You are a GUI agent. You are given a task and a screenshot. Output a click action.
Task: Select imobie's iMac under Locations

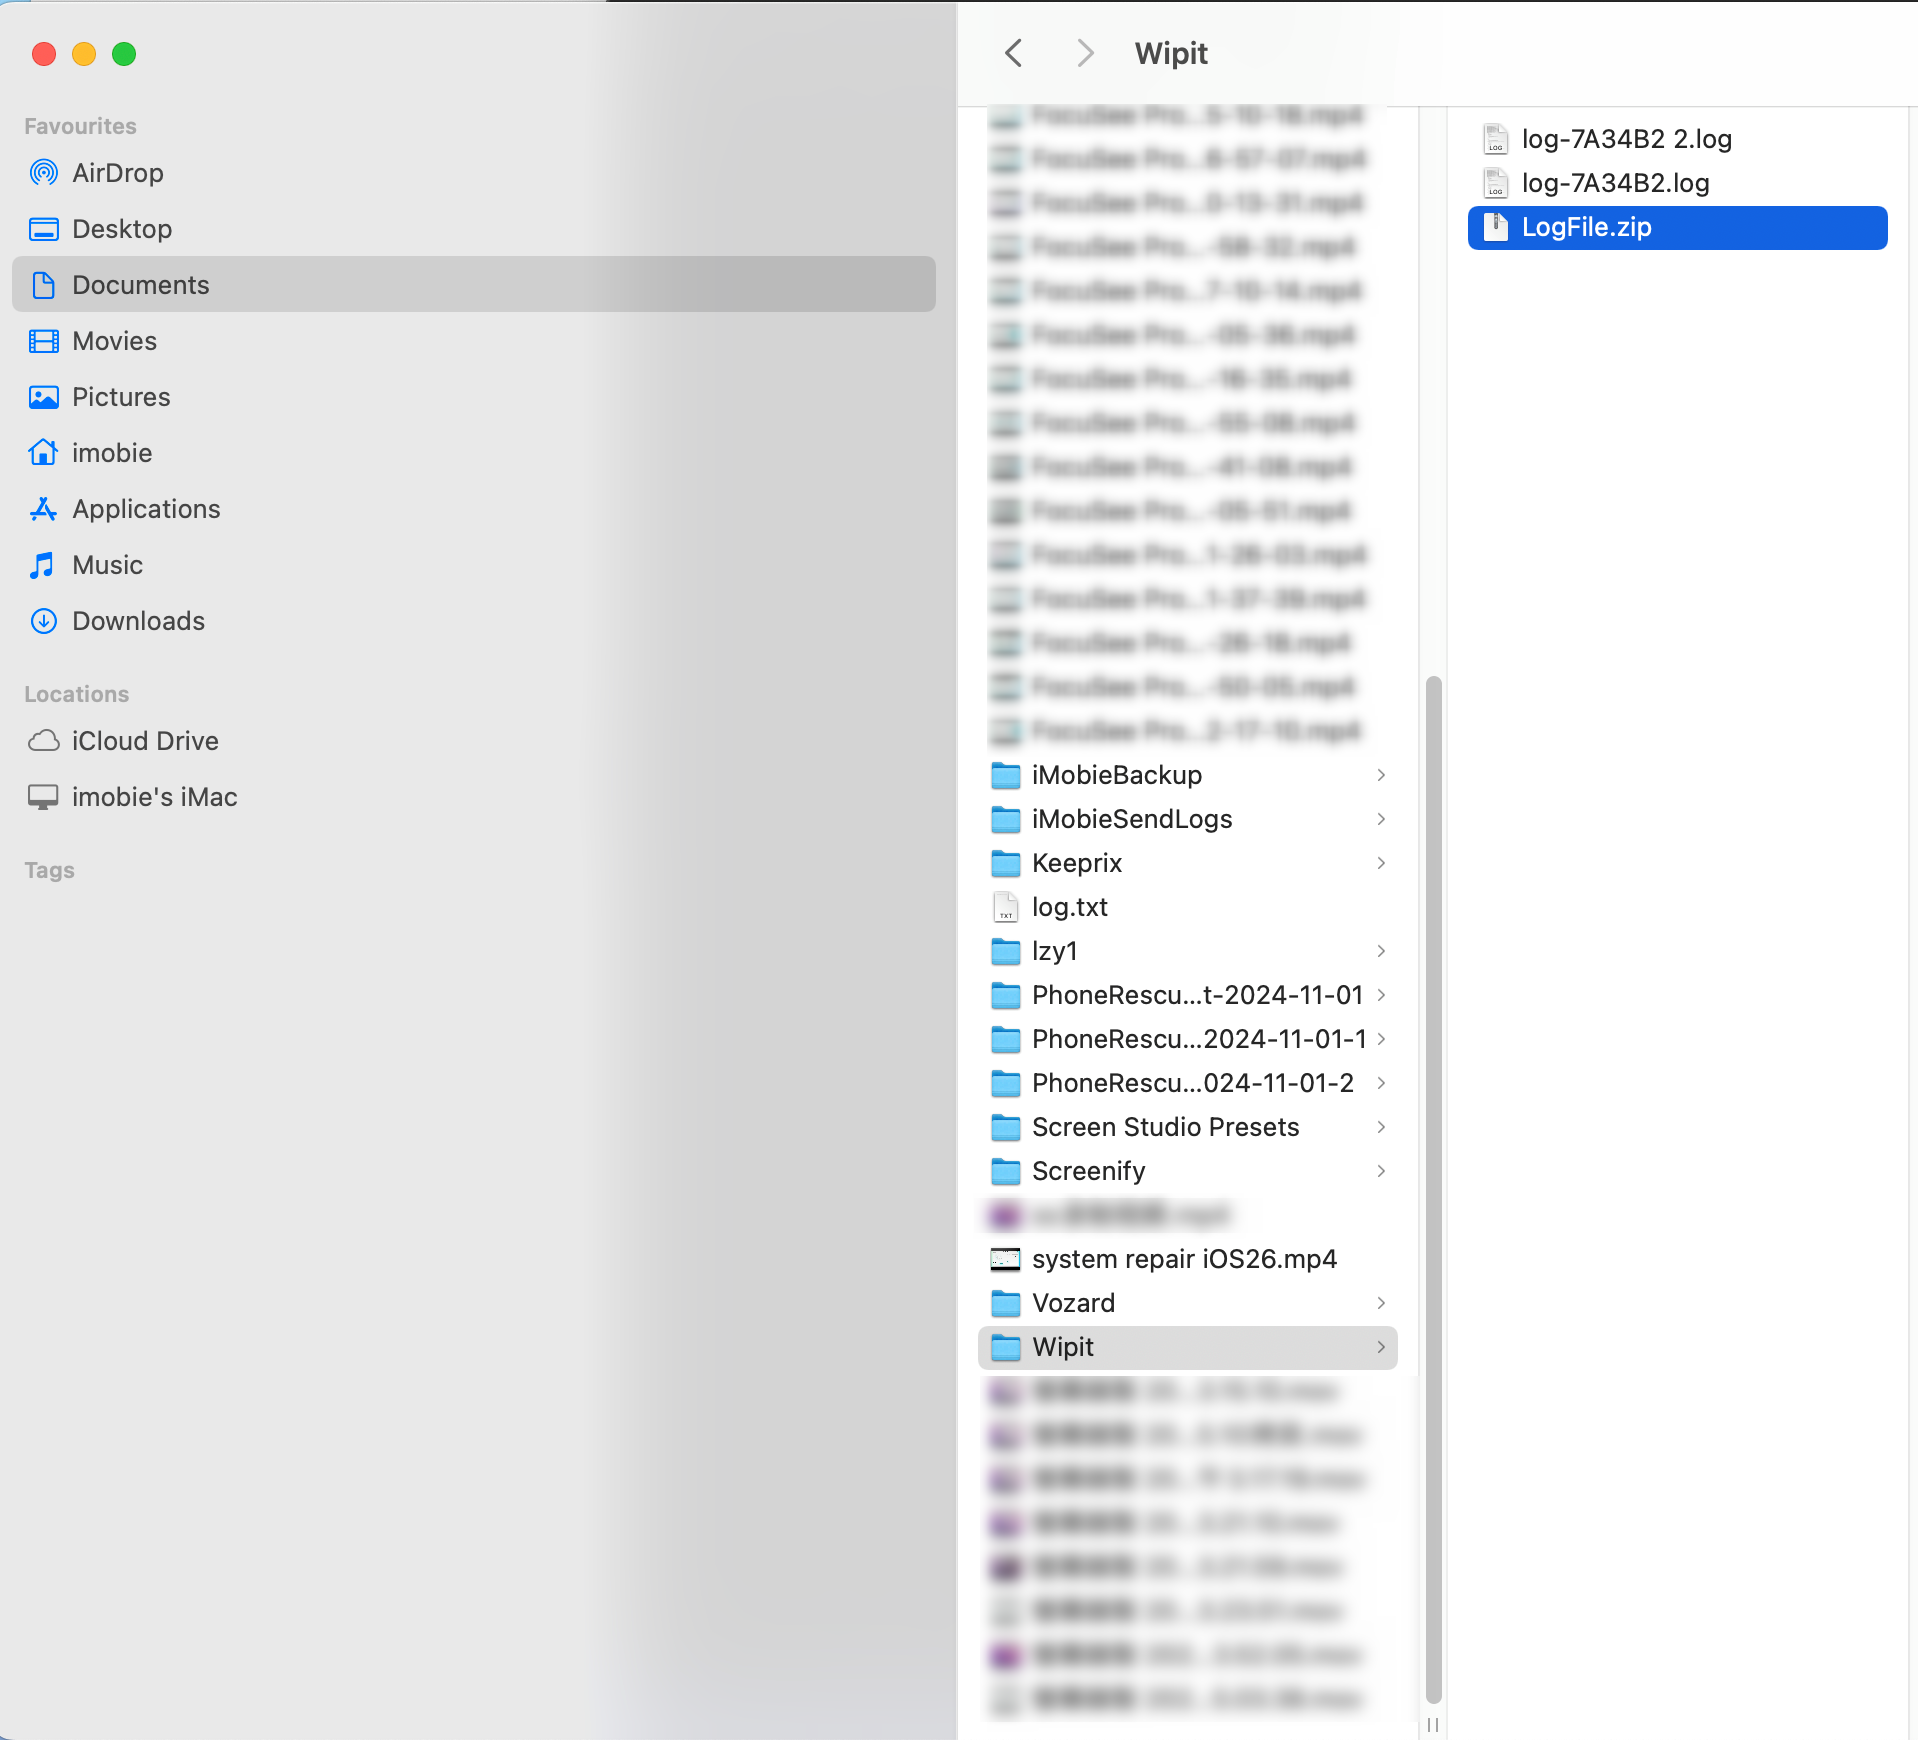154,796
